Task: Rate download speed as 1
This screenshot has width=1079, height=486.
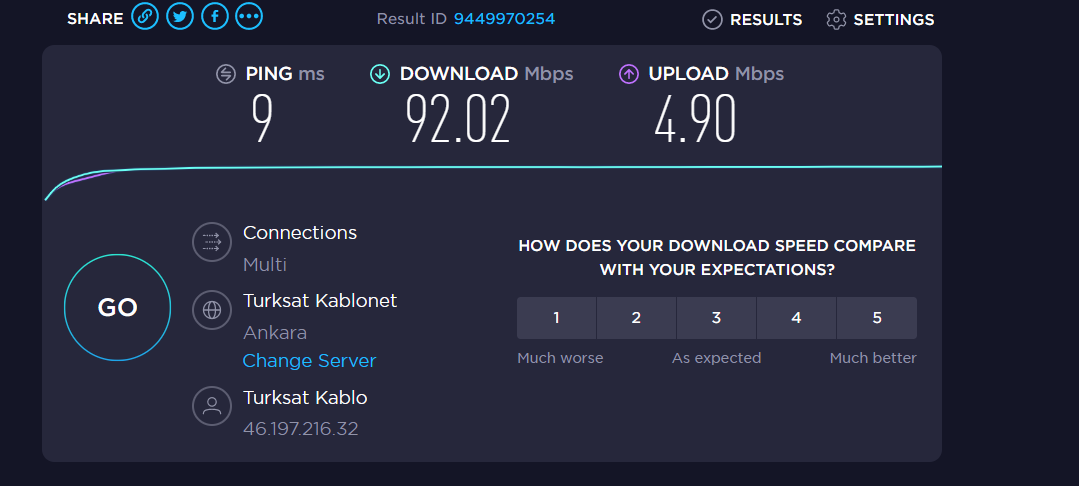Action: point(557,318)
